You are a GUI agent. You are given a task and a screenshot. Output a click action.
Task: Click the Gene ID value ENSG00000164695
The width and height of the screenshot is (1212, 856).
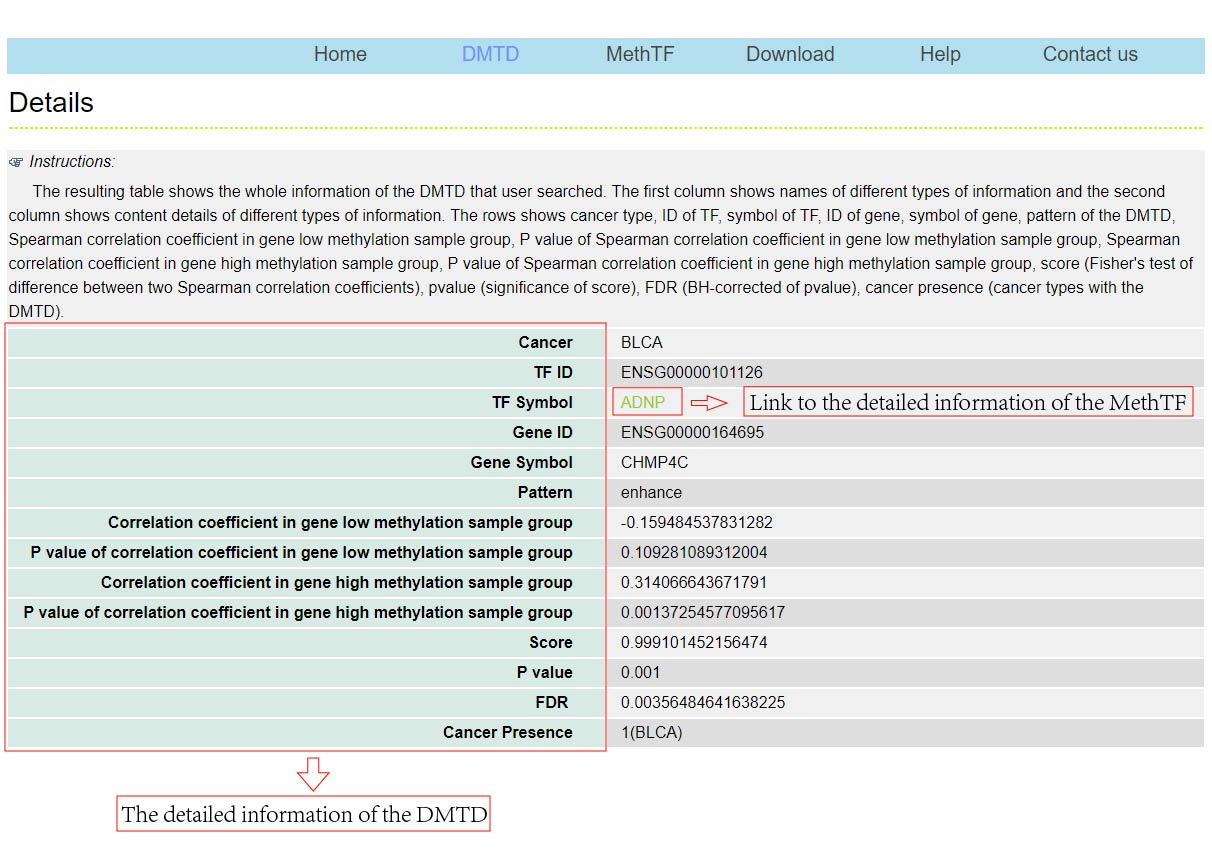[x=692, y=433]
